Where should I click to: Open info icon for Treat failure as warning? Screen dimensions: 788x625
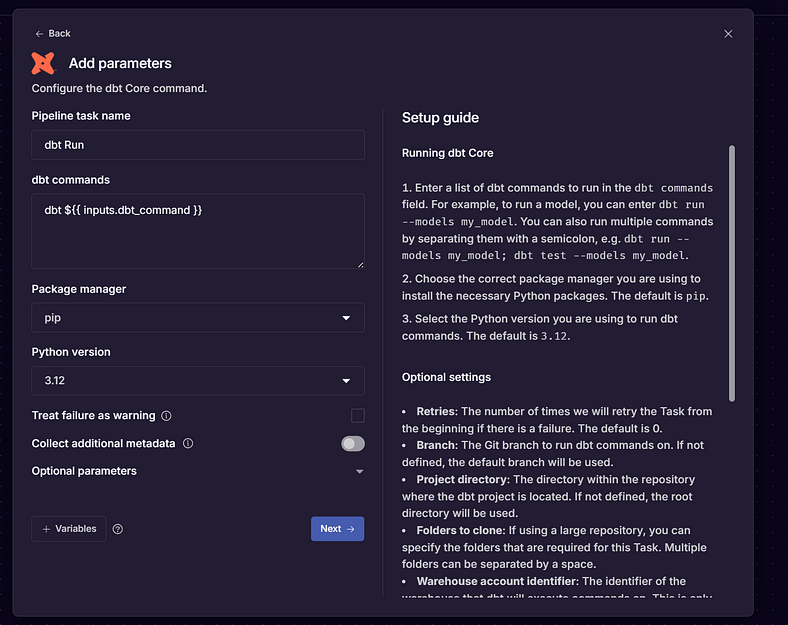(166, 415)
